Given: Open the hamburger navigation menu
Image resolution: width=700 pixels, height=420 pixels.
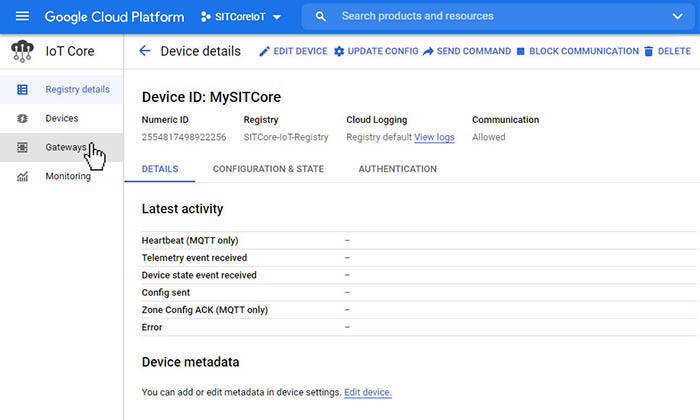Looking at the screenshot, I should [x=22, y=17].
